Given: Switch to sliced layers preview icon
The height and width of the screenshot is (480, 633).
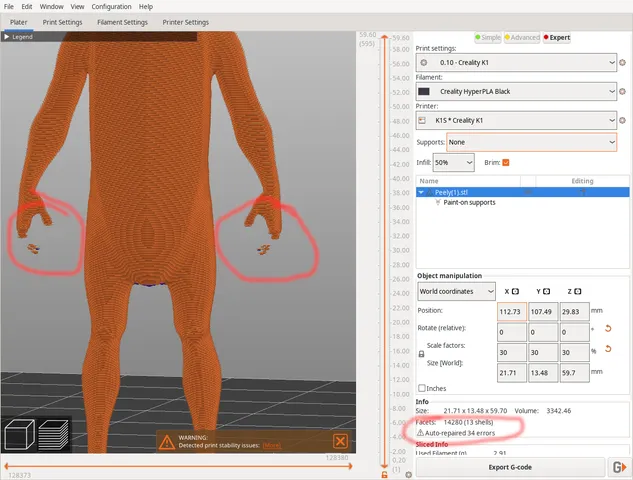Looking at the screenshot, I should coord(53,434).
